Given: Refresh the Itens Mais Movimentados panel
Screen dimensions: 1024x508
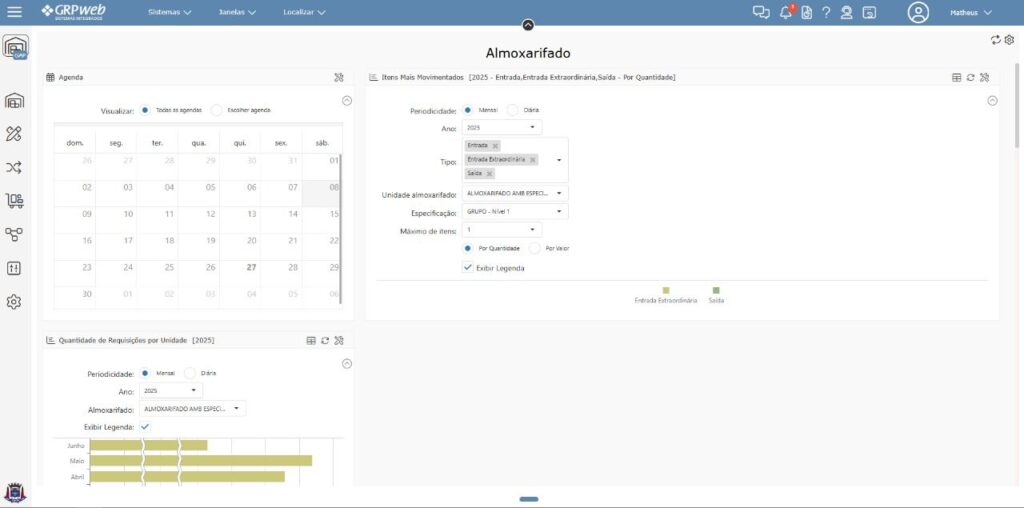Looking at the screenshot, I should point(970,77).
